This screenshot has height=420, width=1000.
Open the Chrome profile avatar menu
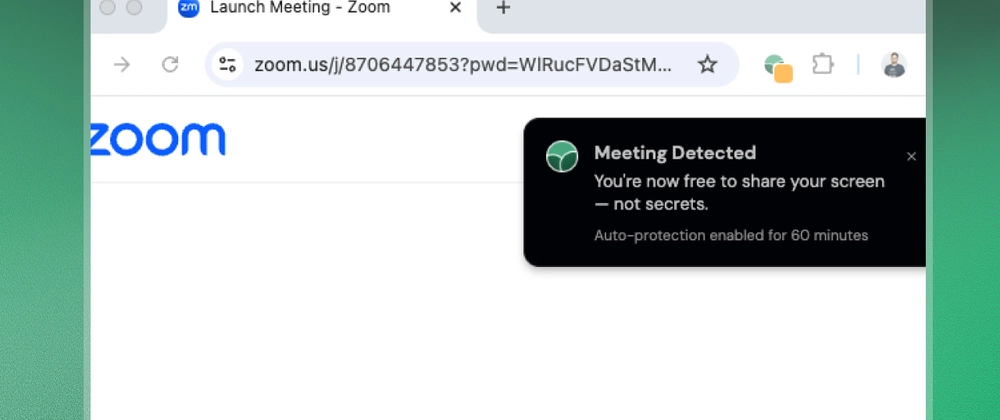coord(894,64)
